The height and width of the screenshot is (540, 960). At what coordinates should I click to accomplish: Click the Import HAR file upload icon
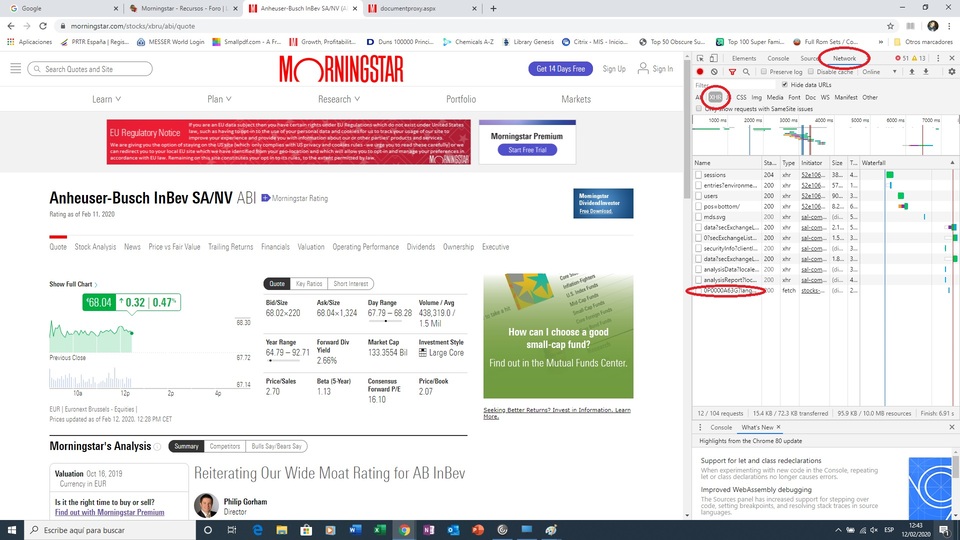tap(912, 72)
